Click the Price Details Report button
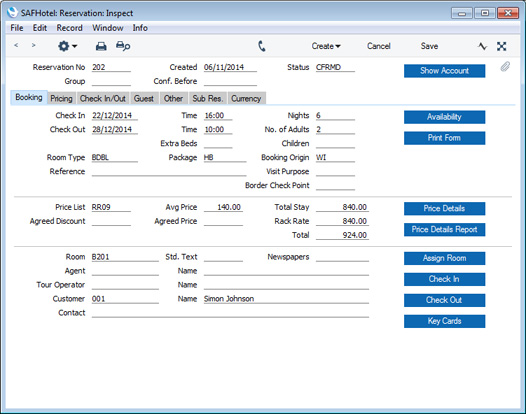Image resolution: width=526 pixels, height=414 pixels. click(444, 229)
